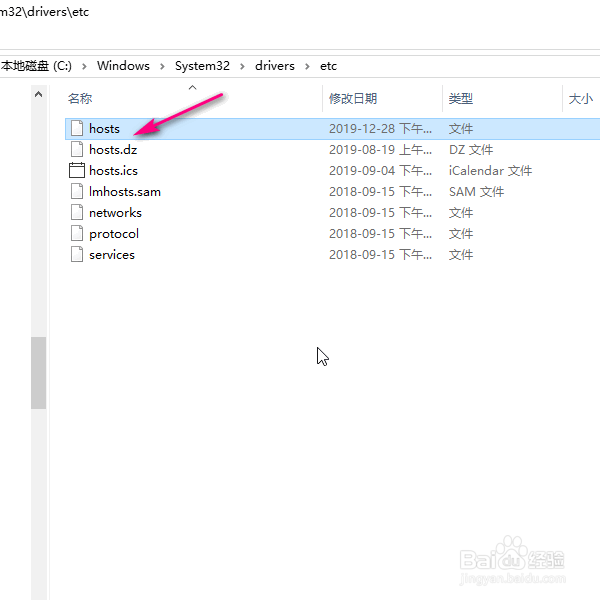Go to drivers breadcrumb folder
This screenshot has width=600, height=600.
pos(275,66)
